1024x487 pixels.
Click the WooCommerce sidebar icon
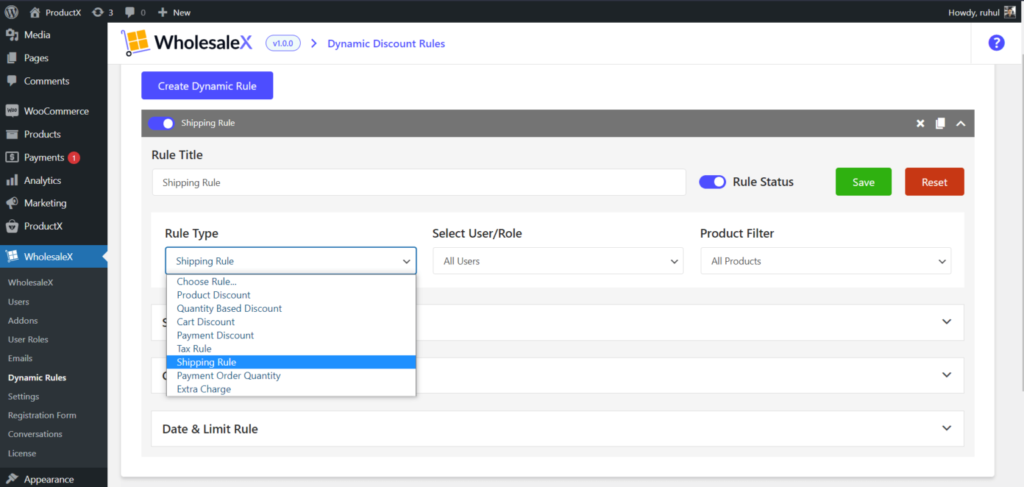coord(12,111)
